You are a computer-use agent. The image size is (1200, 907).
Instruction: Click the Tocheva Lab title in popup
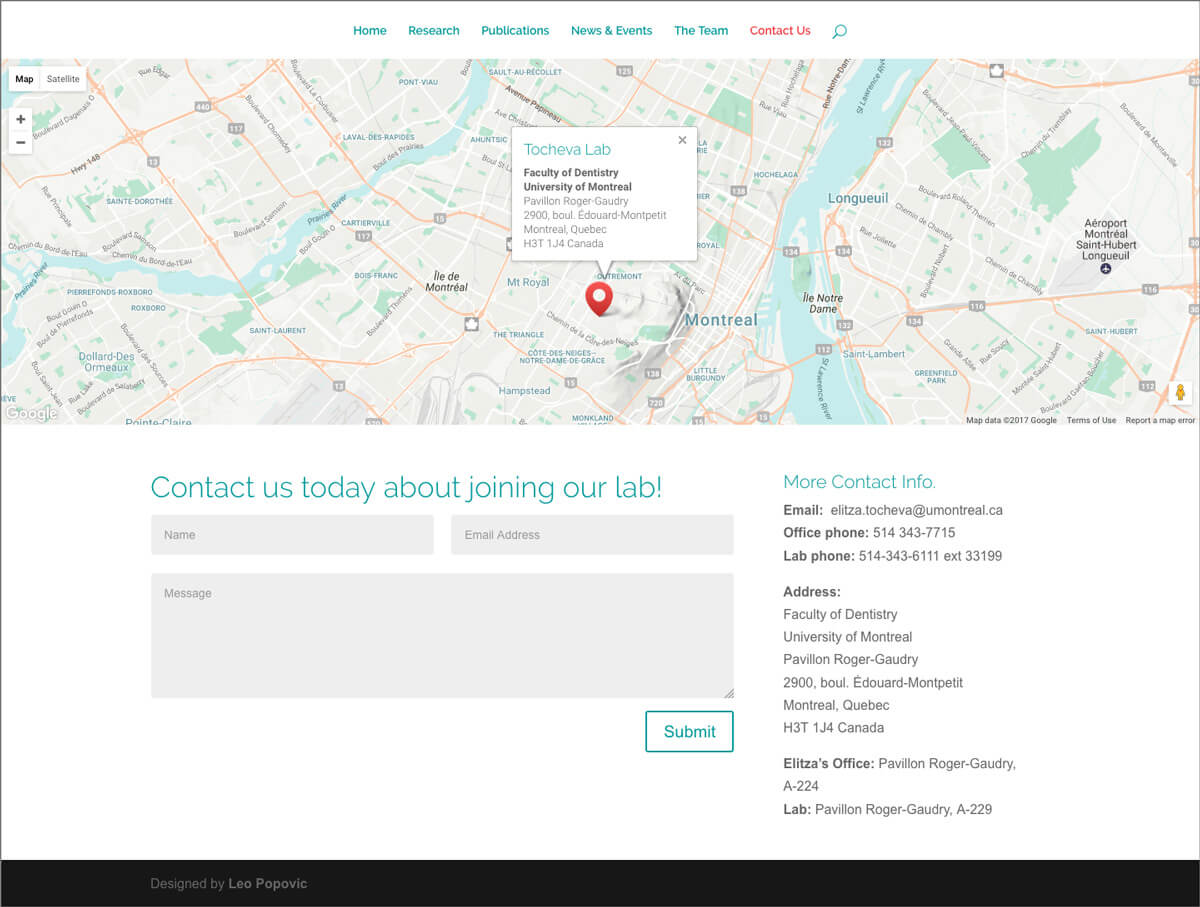567,149
